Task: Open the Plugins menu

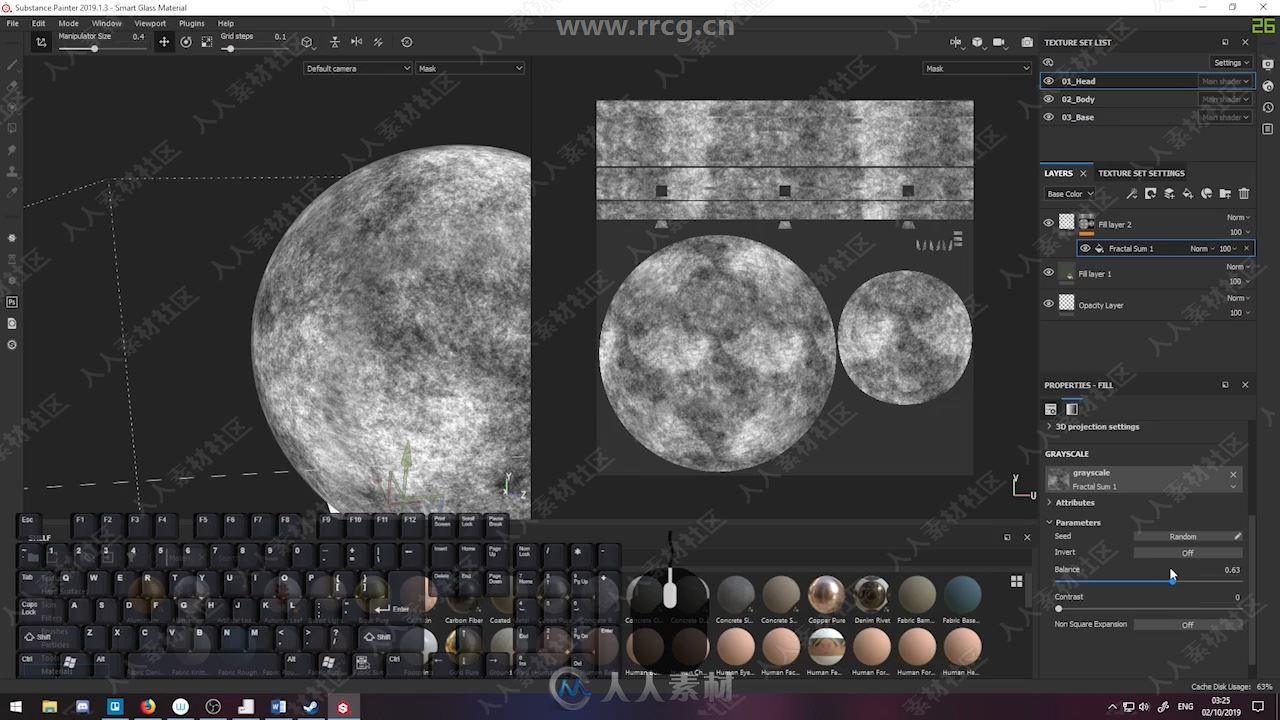Action: click(192, 23)
